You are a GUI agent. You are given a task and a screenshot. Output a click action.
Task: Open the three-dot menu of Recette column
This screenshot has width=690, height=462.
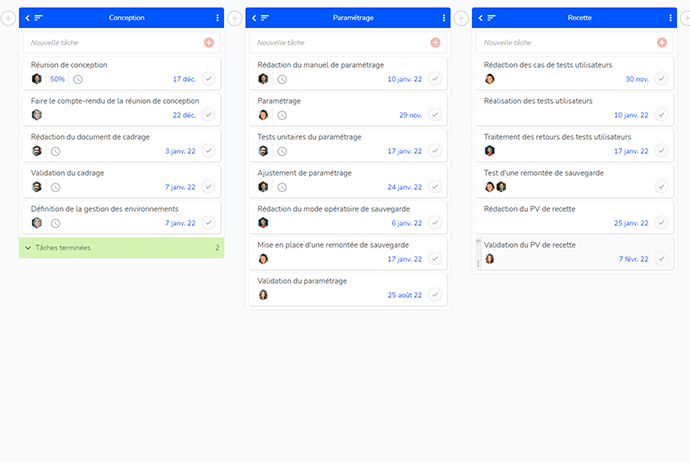670,18
